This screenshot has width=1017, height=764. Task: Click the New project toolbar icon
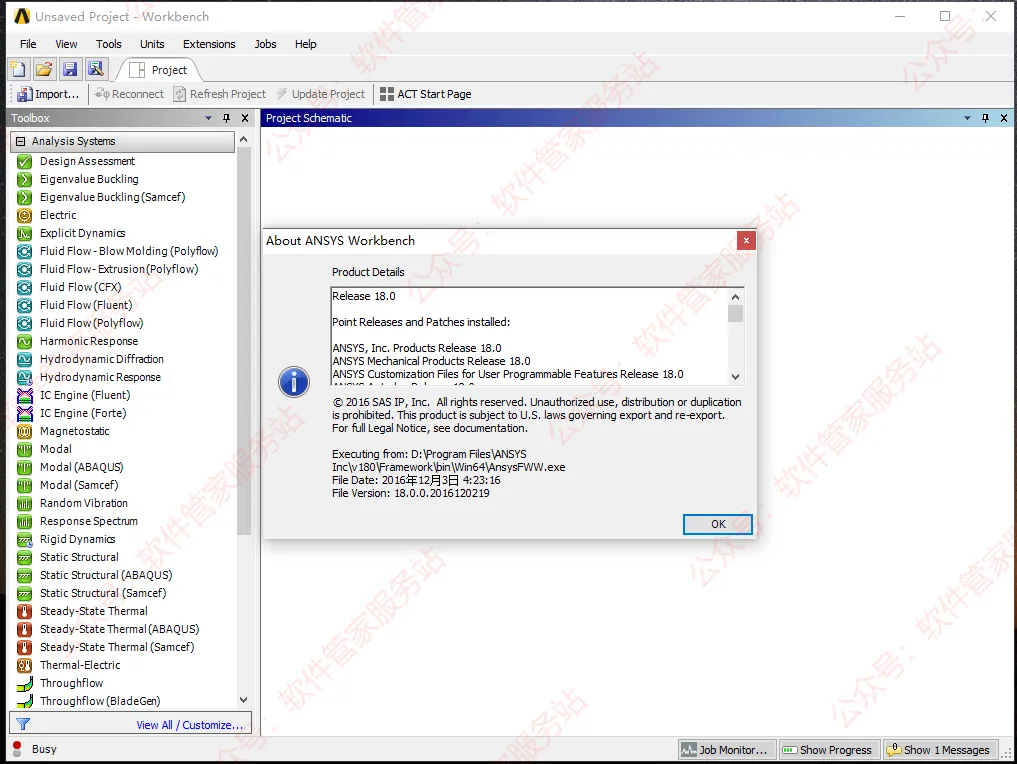click(18, 69)
